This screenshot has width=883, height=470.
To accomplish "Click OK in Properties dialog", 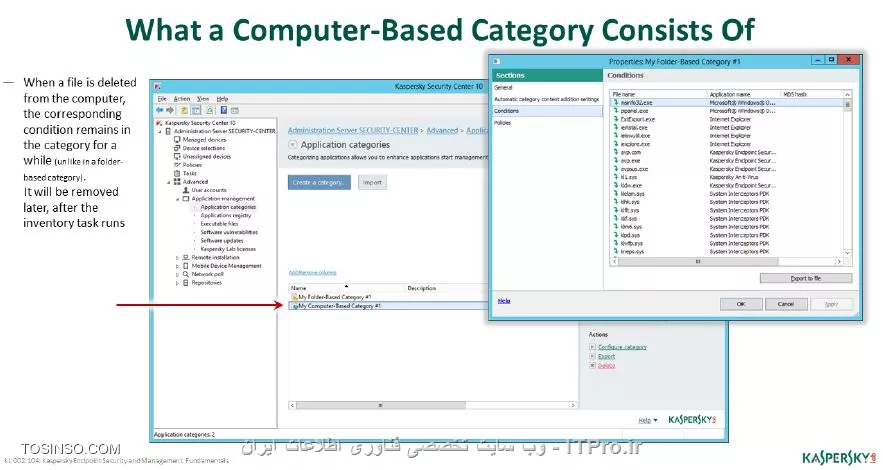I will pos(741,304).
